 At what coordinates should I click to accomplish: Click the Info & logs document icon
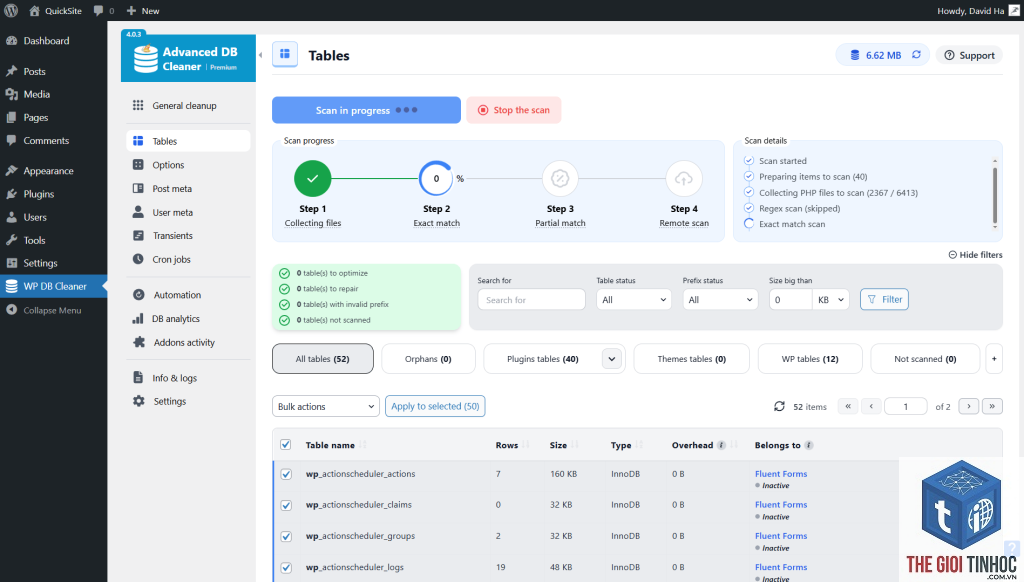click(x=138, y=378)
